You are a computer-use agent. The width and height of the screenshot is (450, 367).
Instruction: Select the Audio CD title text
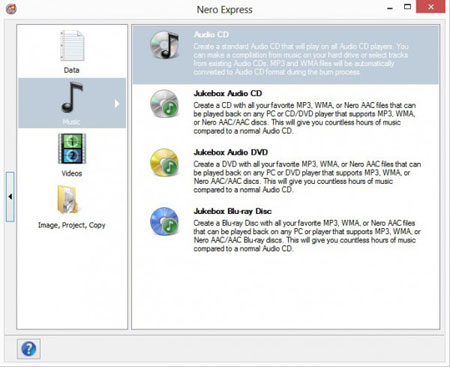(x=211, y=34)
